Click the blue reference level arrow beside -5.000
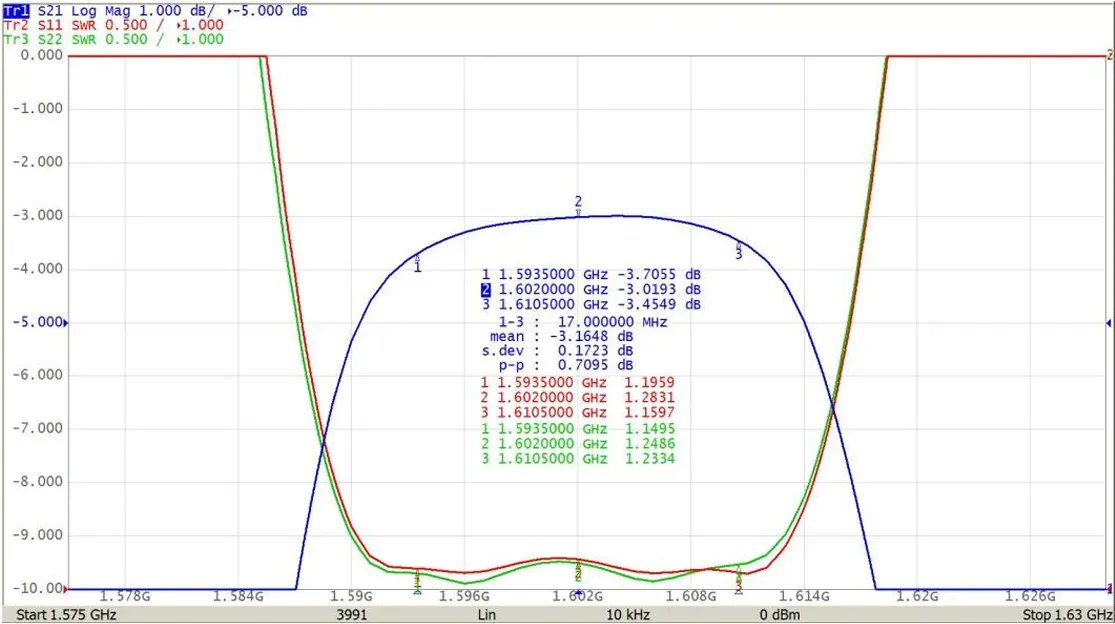 pyautogui.click(x=65, y=323)
